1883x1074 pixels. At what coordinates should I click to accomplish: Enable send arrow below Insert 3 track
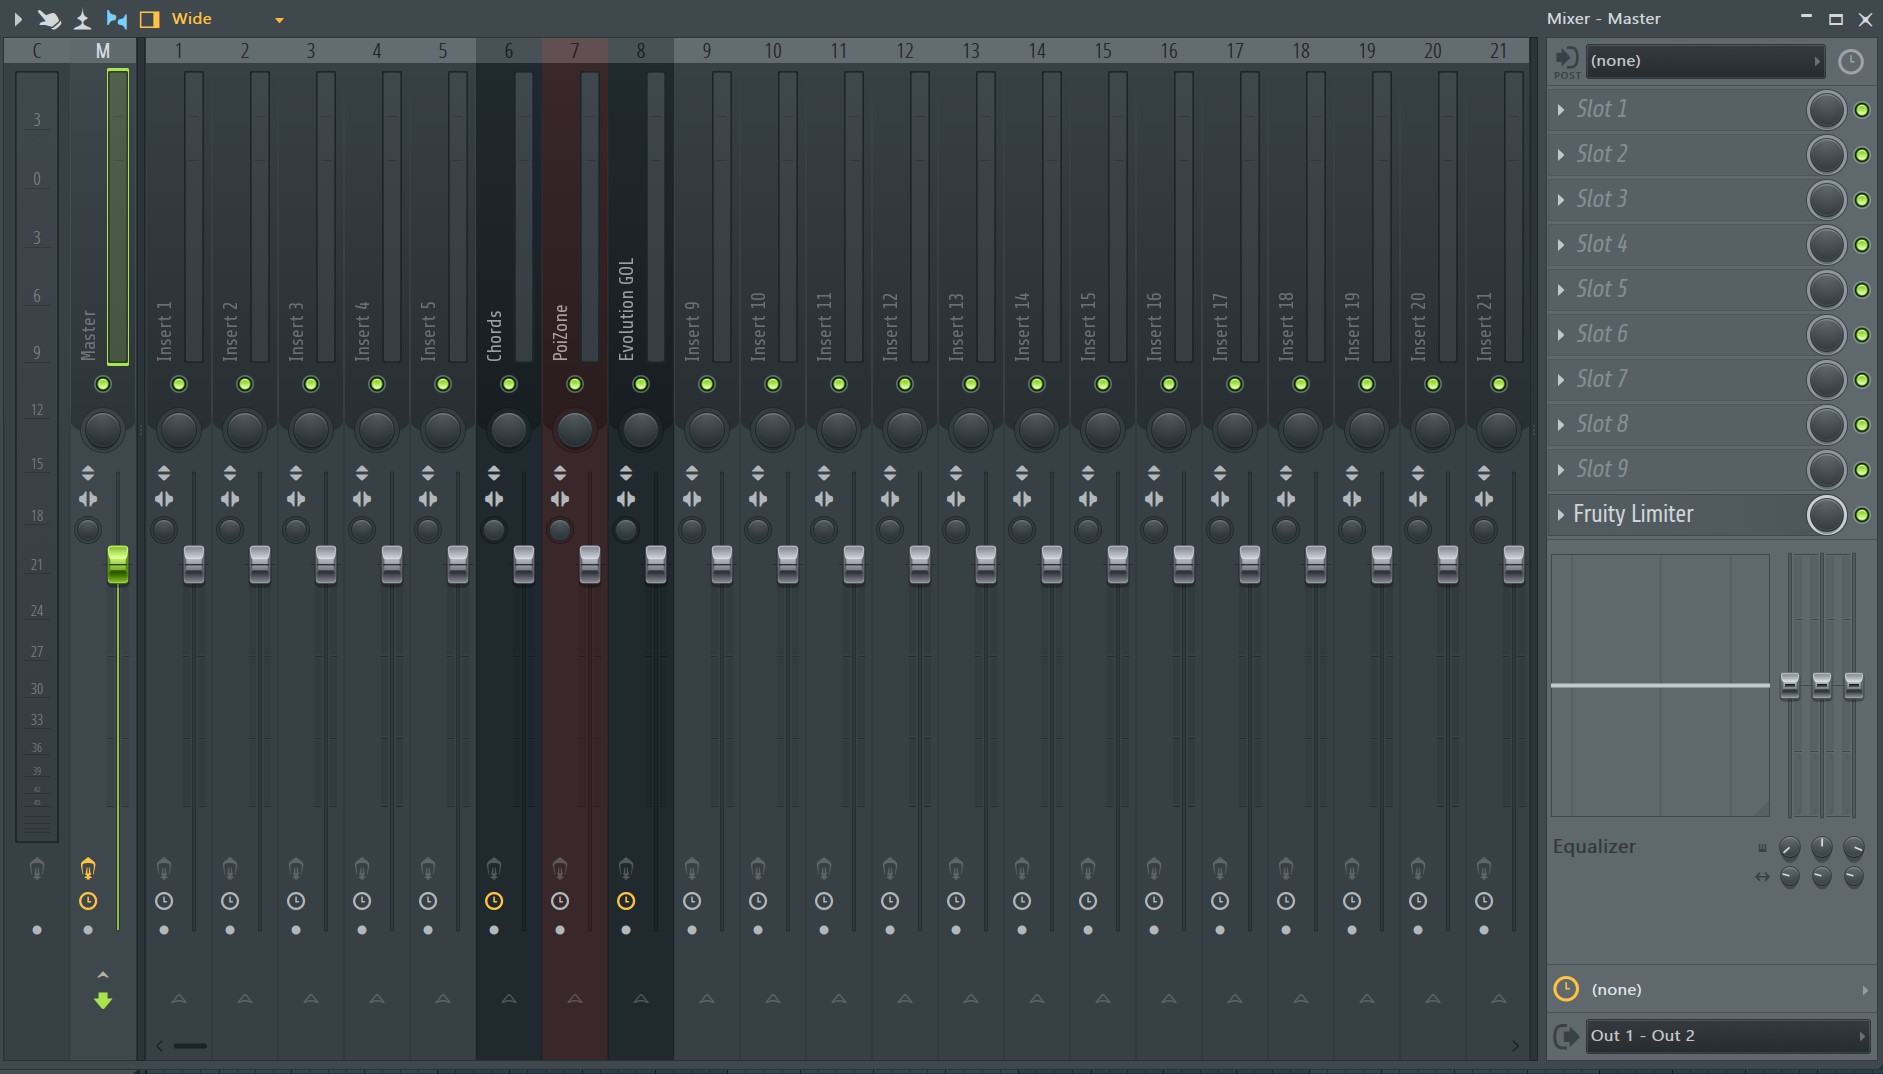pyautogui.click(x=311, y=999)
